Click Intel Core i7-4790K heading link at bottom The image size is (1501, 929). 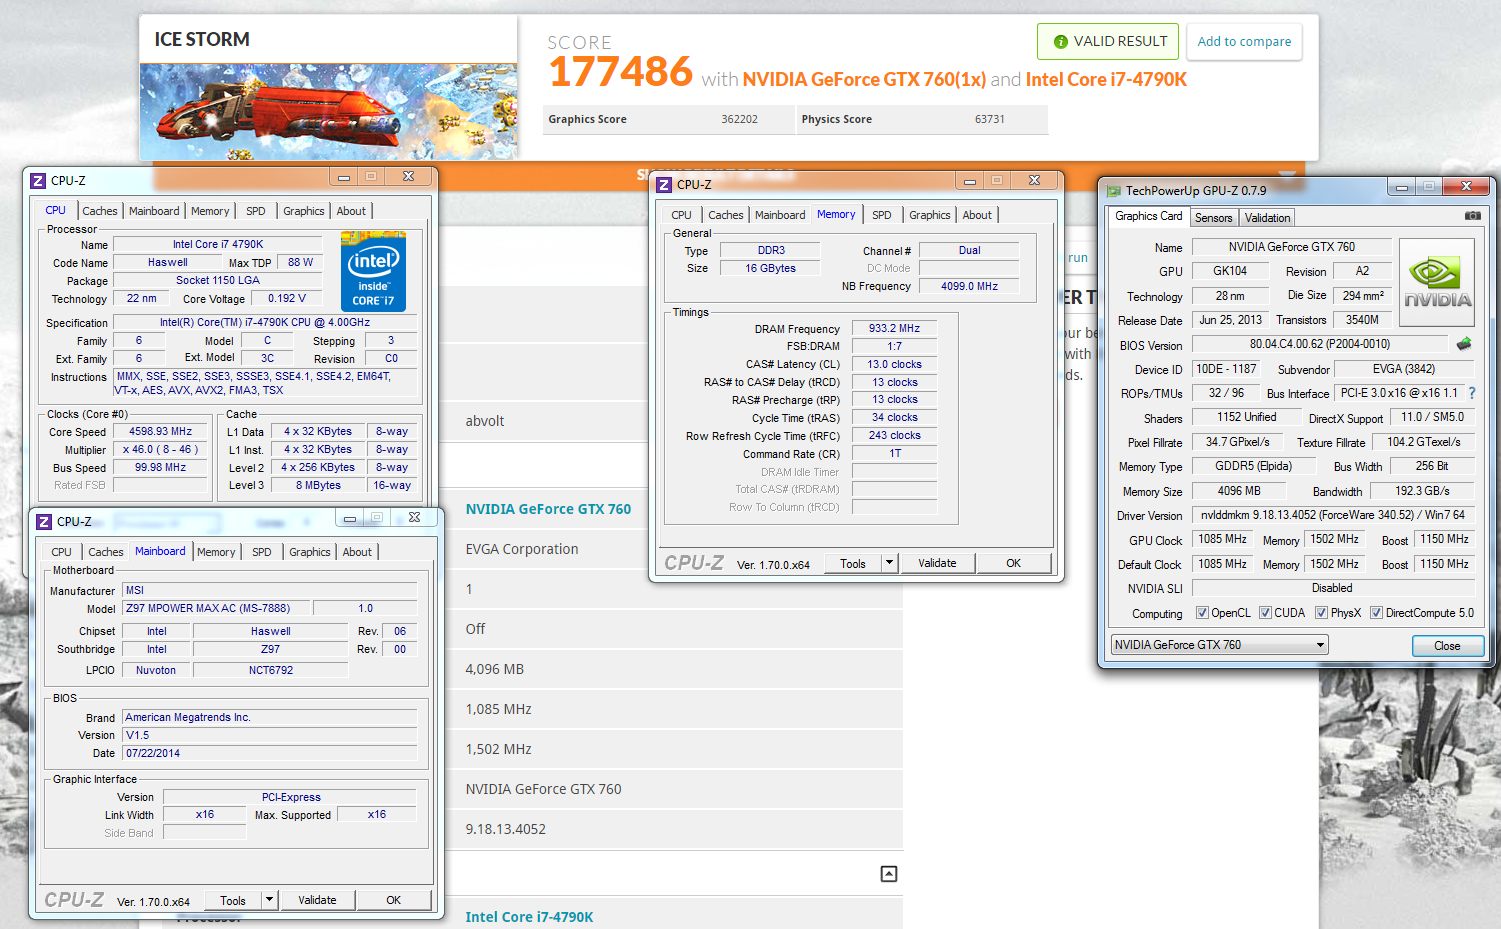529,917
